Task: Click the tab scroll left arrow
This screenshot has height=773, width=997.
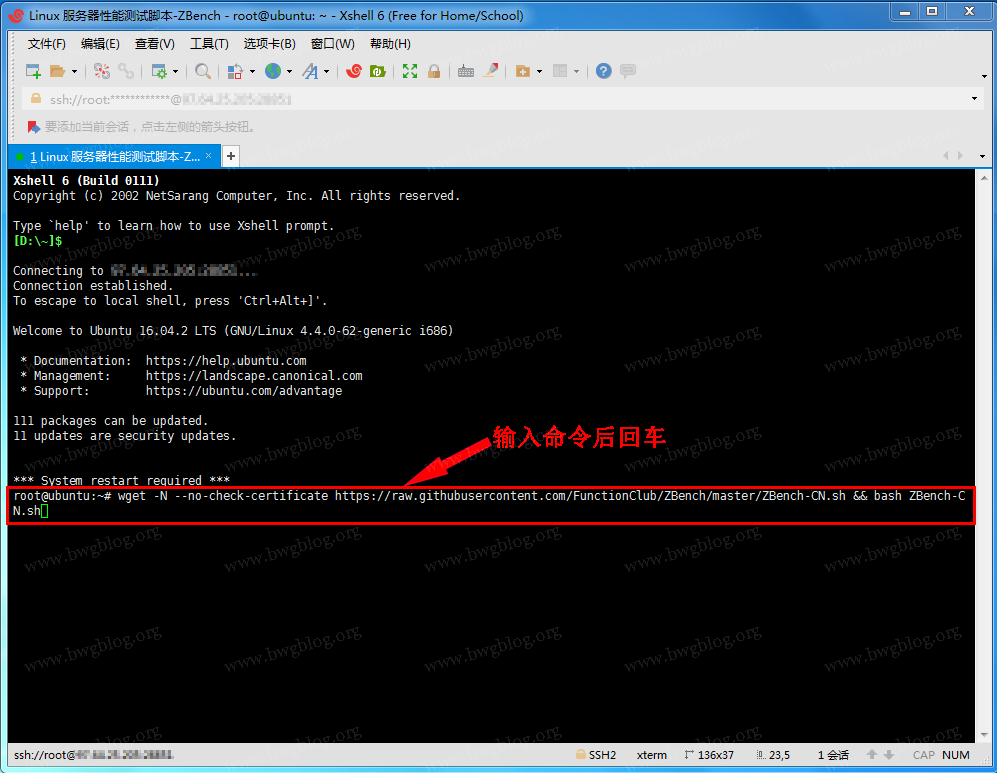Action: (x=945, y=156)
